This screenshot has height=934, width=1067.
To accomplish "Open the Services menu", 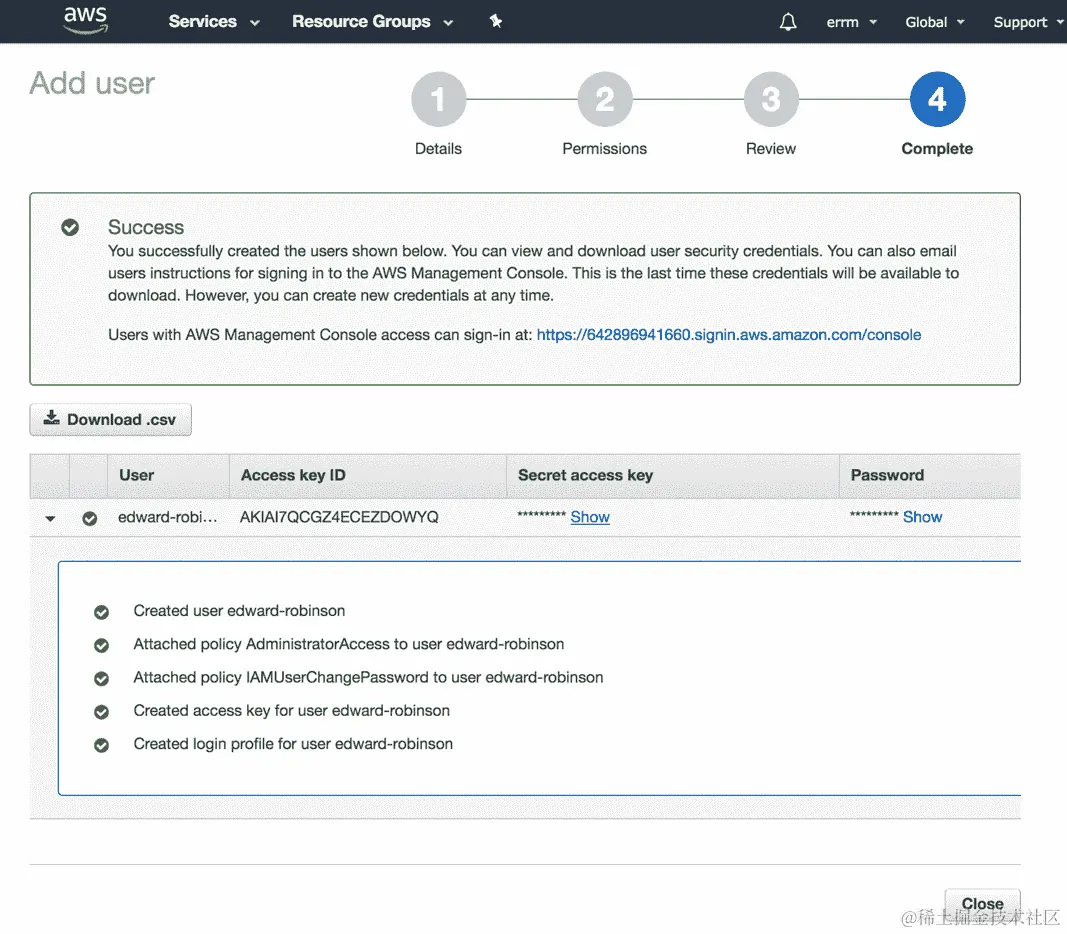I will 214,22.
